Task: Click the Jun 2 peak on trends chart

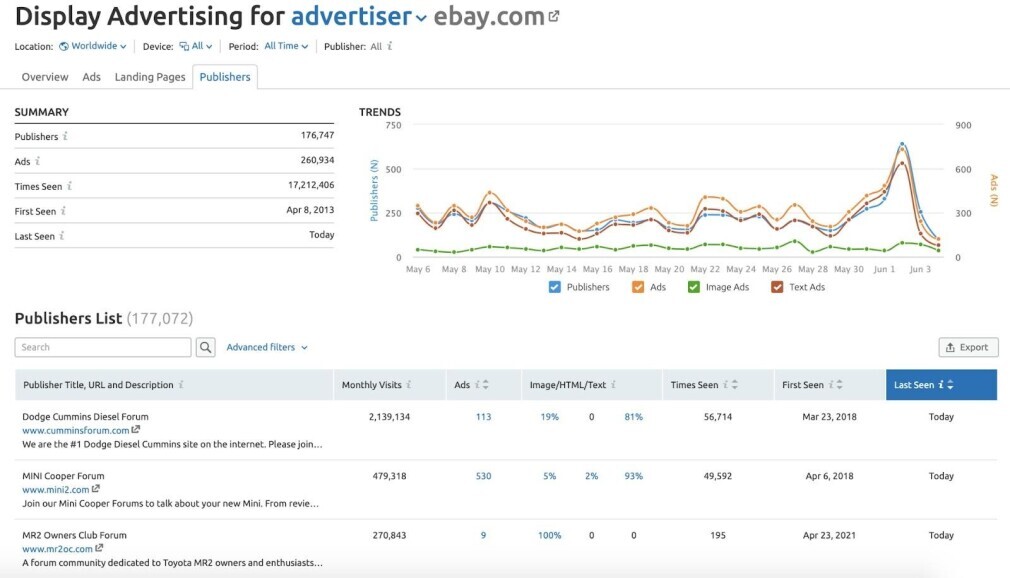Action: pos(902,144)
